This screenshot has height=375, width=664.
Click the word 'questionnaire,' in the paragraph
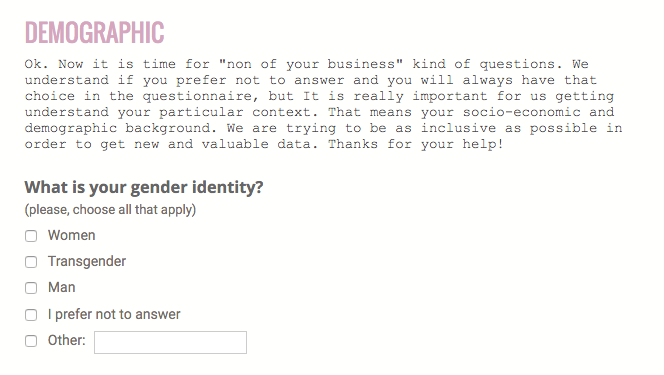pyautogui.click(x=201, y=96)
